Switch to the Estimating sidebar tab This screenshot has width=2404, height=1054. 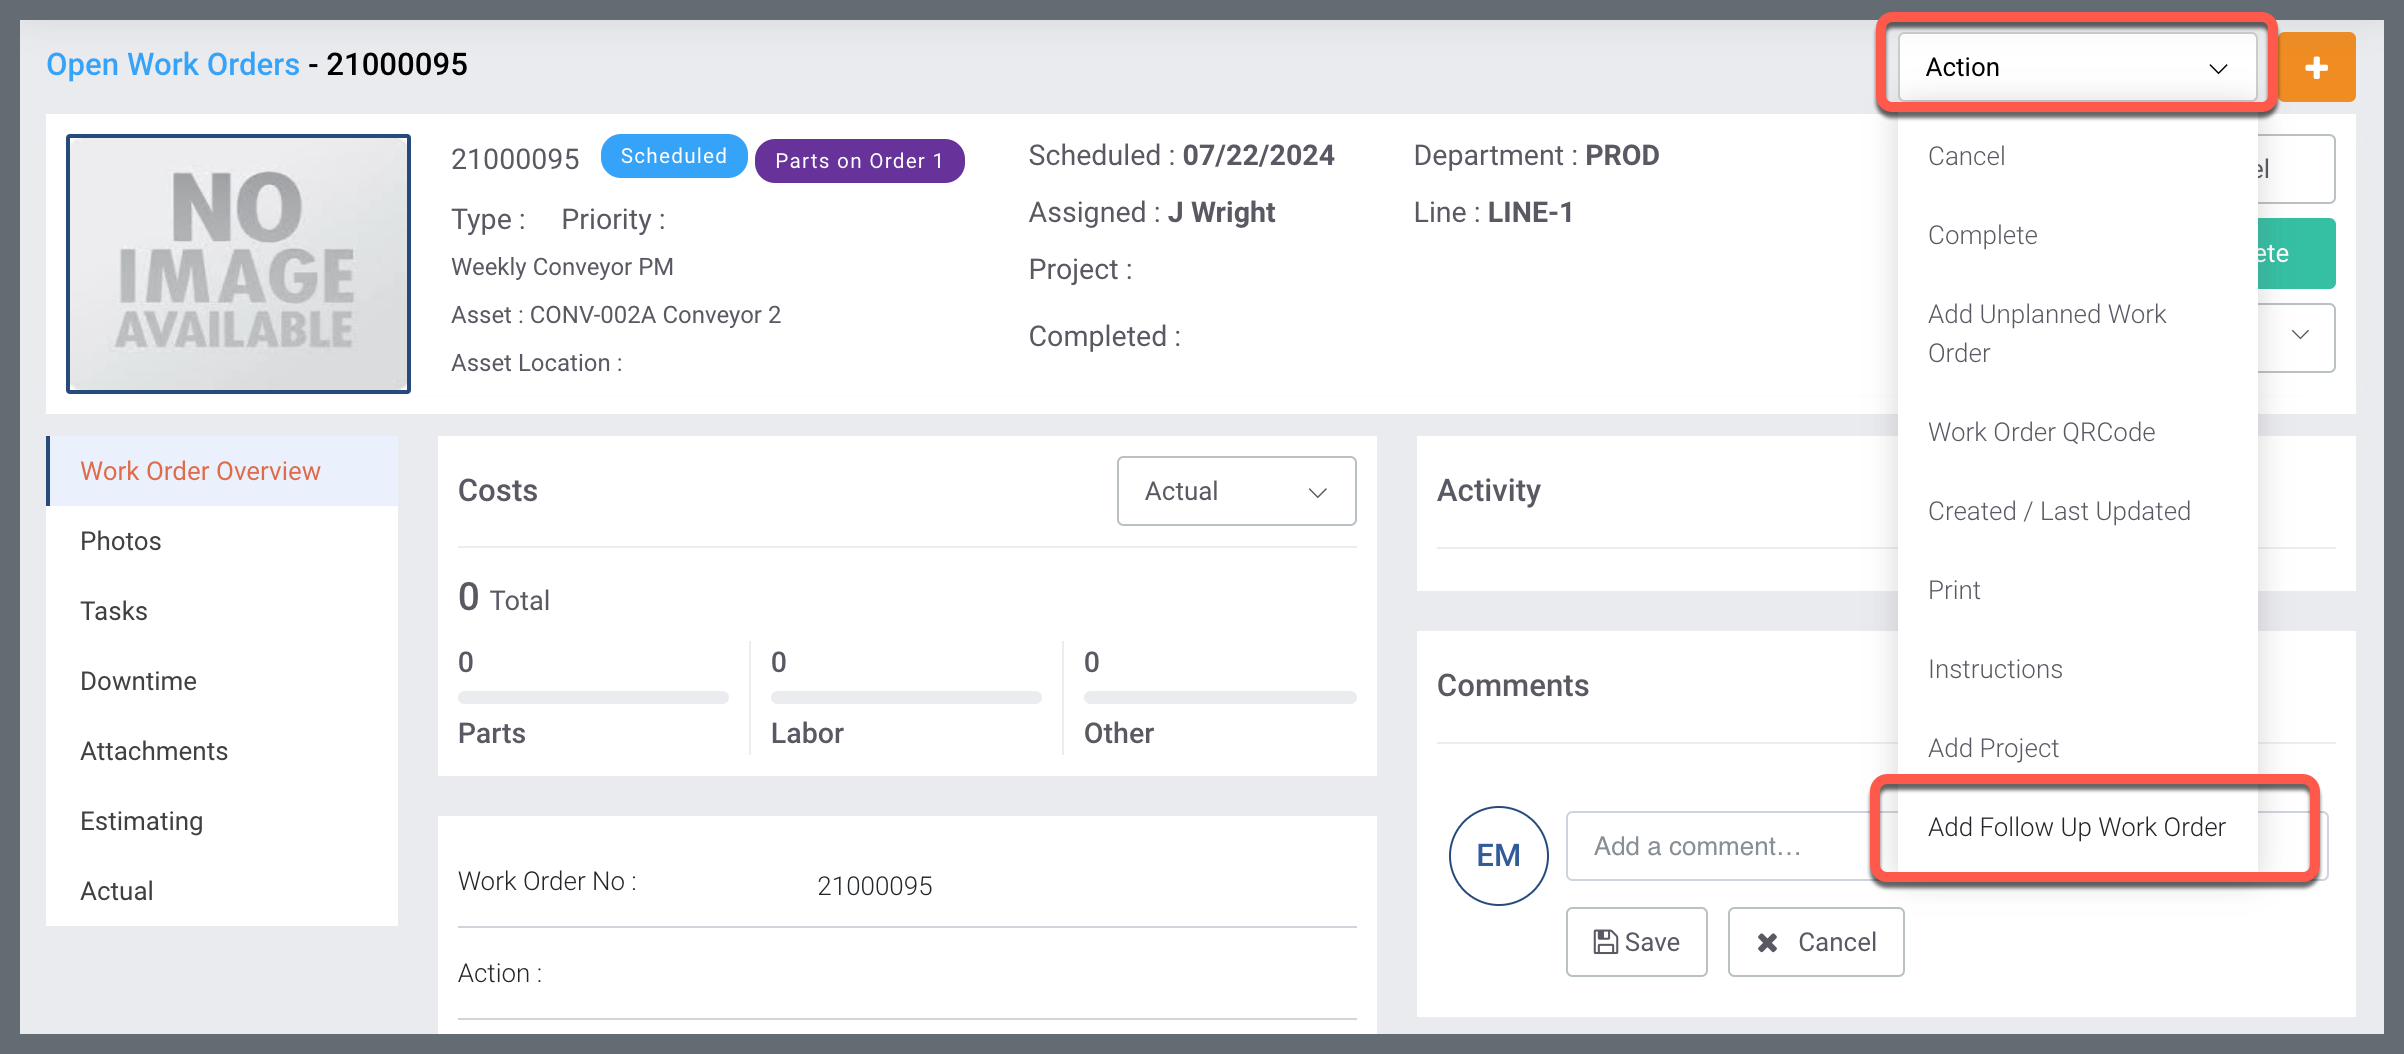click(222, 821)
